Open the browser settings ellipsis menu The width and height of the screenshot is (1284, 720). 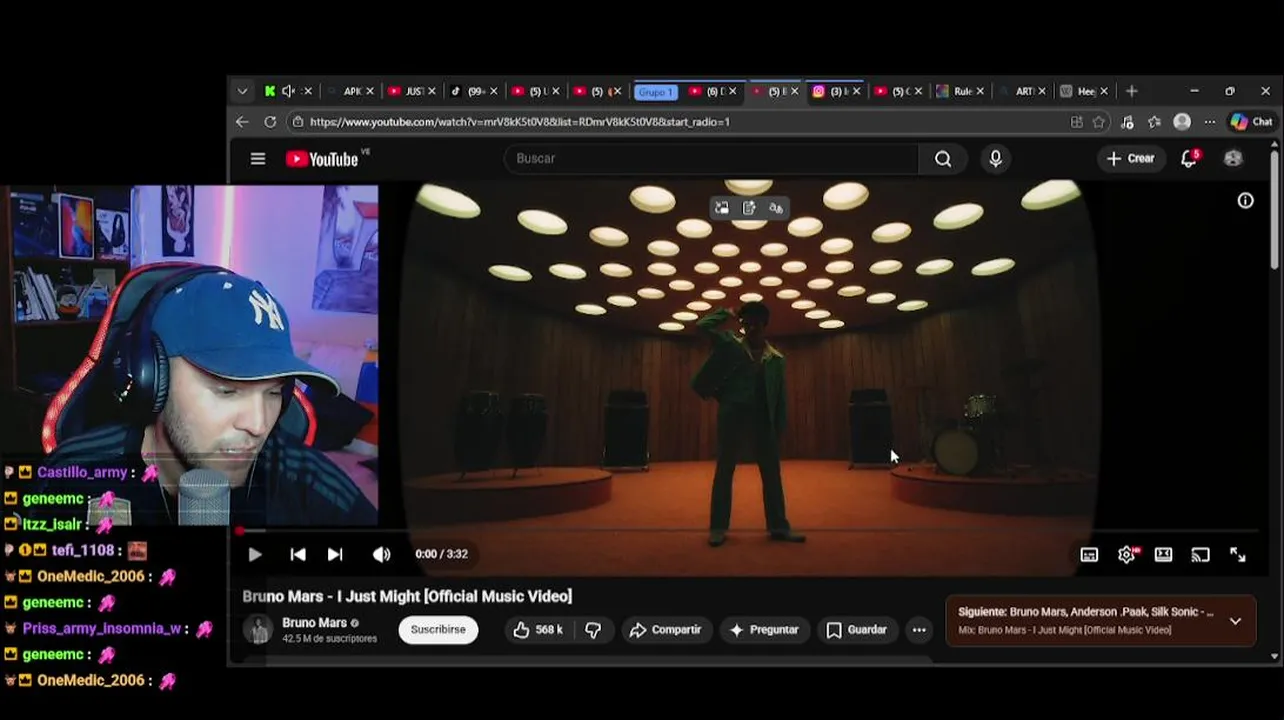(x=1210, y=122)
